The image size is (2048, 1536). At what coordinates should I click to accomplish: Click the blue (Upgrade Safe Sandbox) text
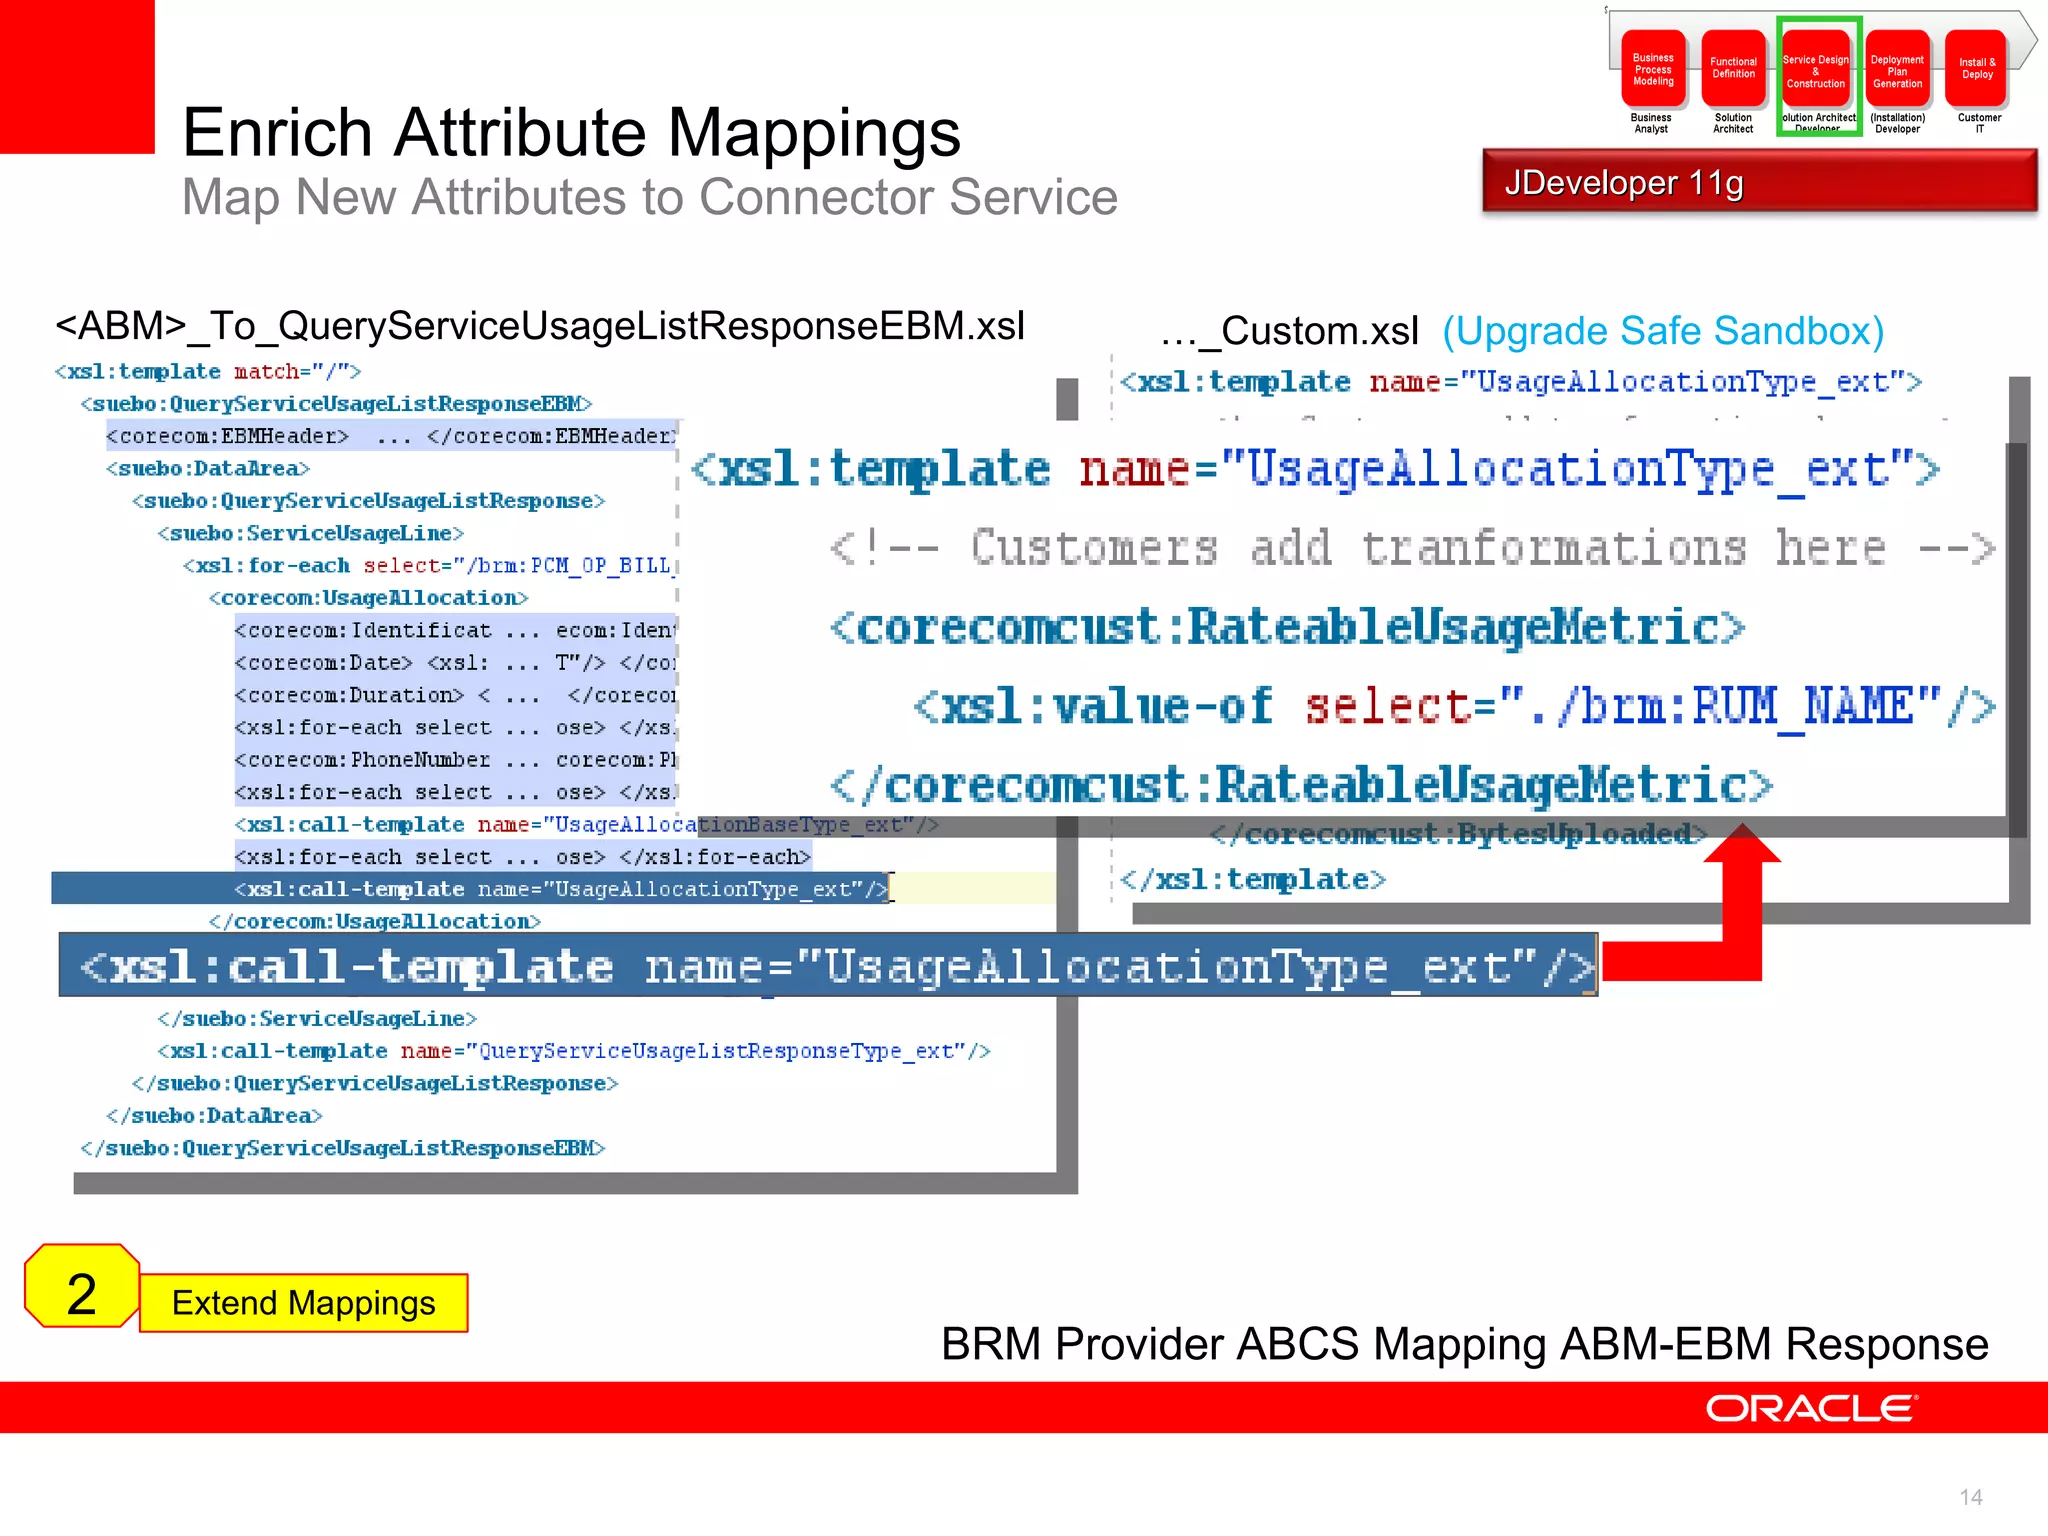(1663, 331)
